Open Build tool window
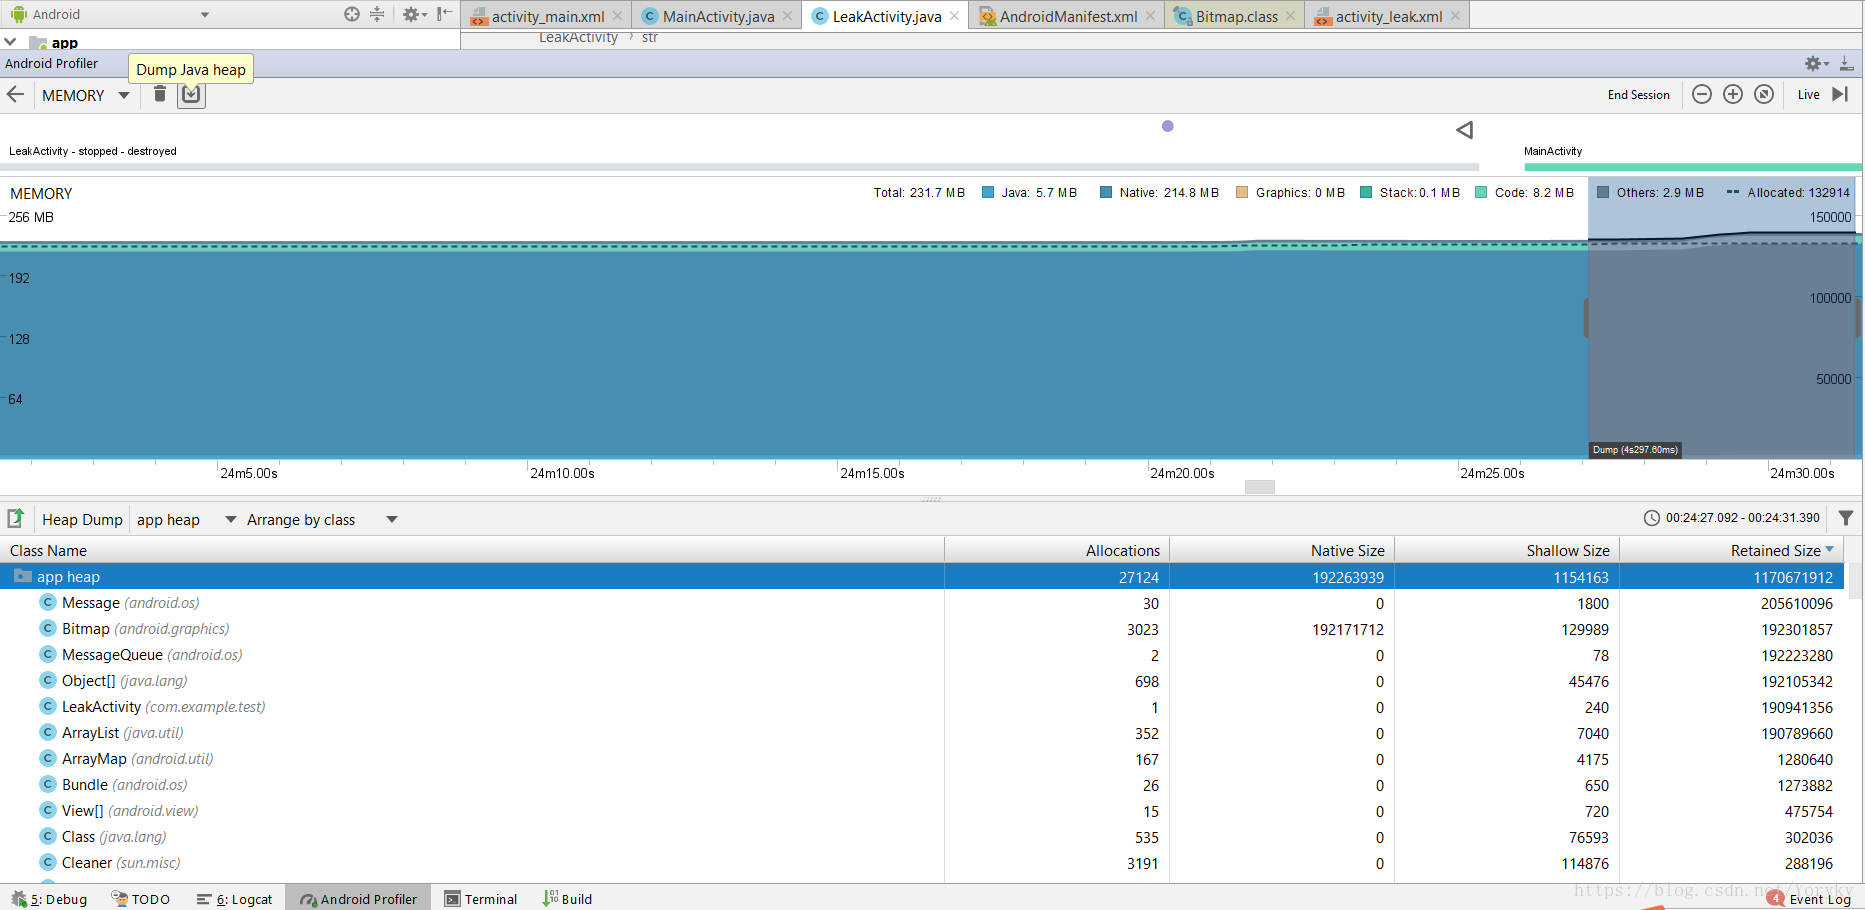This screenshot has width=1865, height=910. click(x=567, y=898)
